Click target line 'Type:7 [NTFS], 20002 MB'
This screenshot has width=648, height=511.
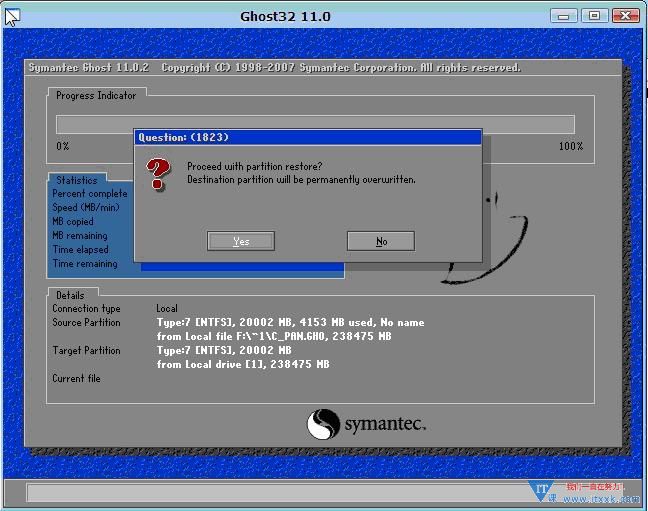click(224, 351)
